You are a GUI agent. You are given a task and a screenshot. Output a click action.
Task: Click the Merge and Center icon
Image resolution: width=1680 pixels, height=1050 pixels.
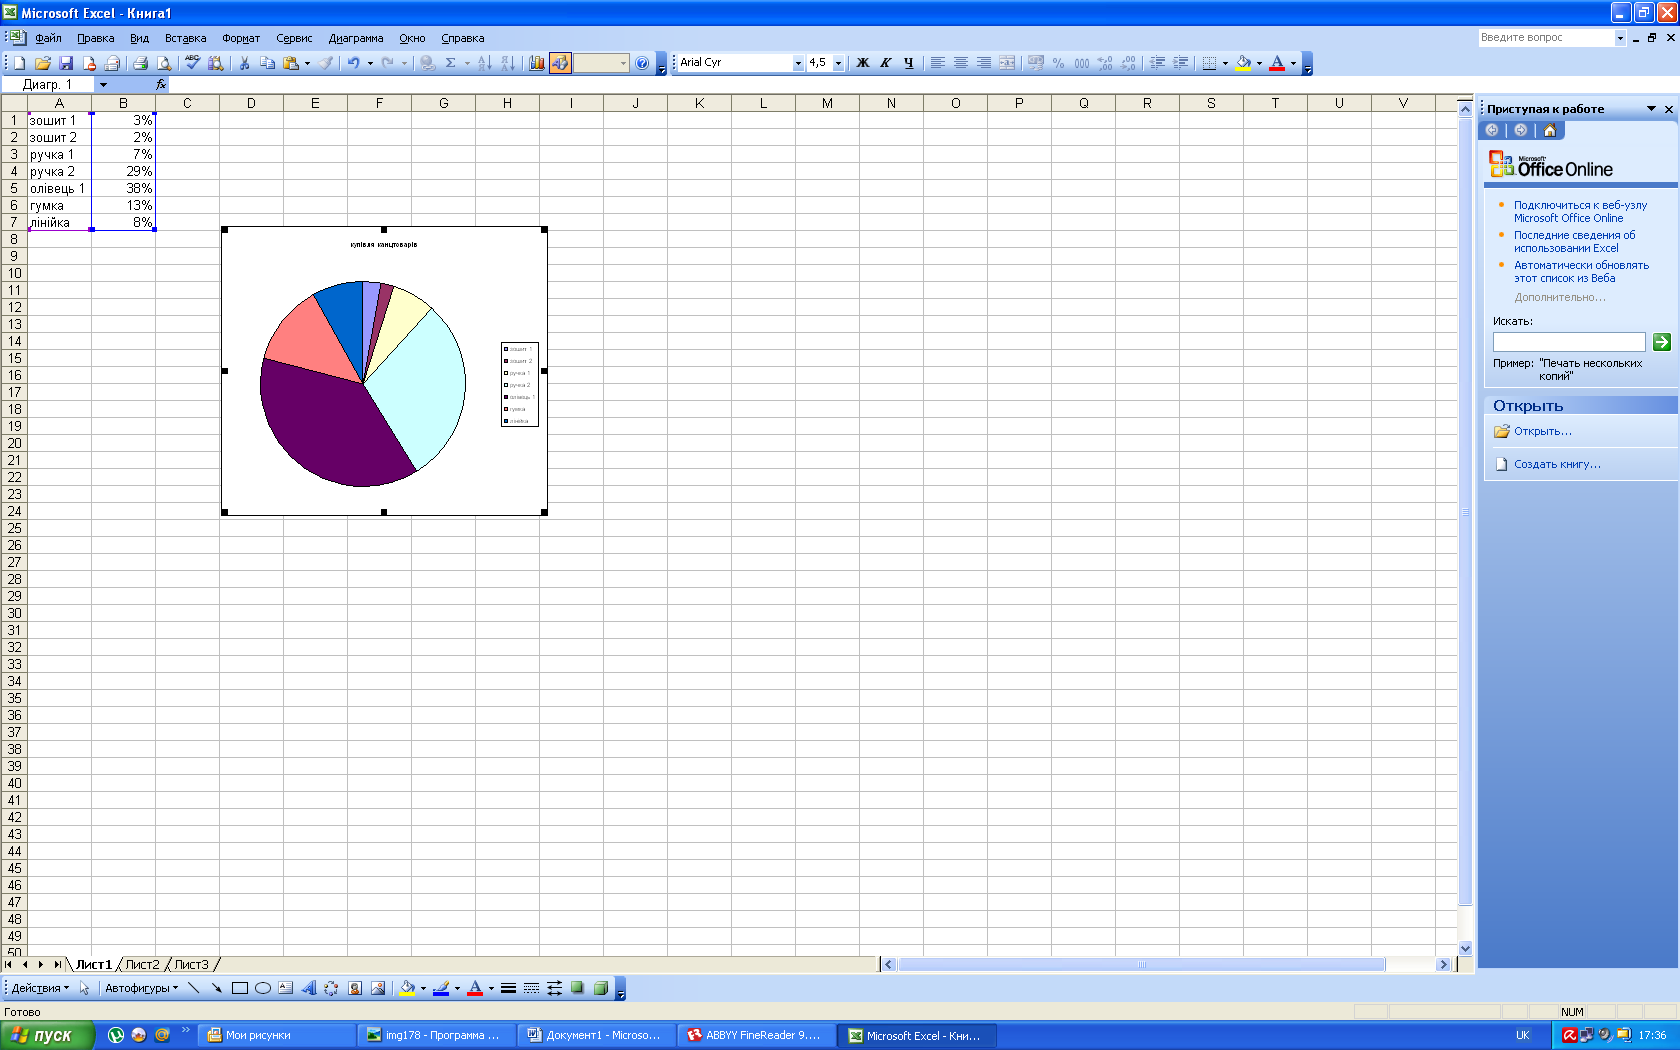(1006, 63)
